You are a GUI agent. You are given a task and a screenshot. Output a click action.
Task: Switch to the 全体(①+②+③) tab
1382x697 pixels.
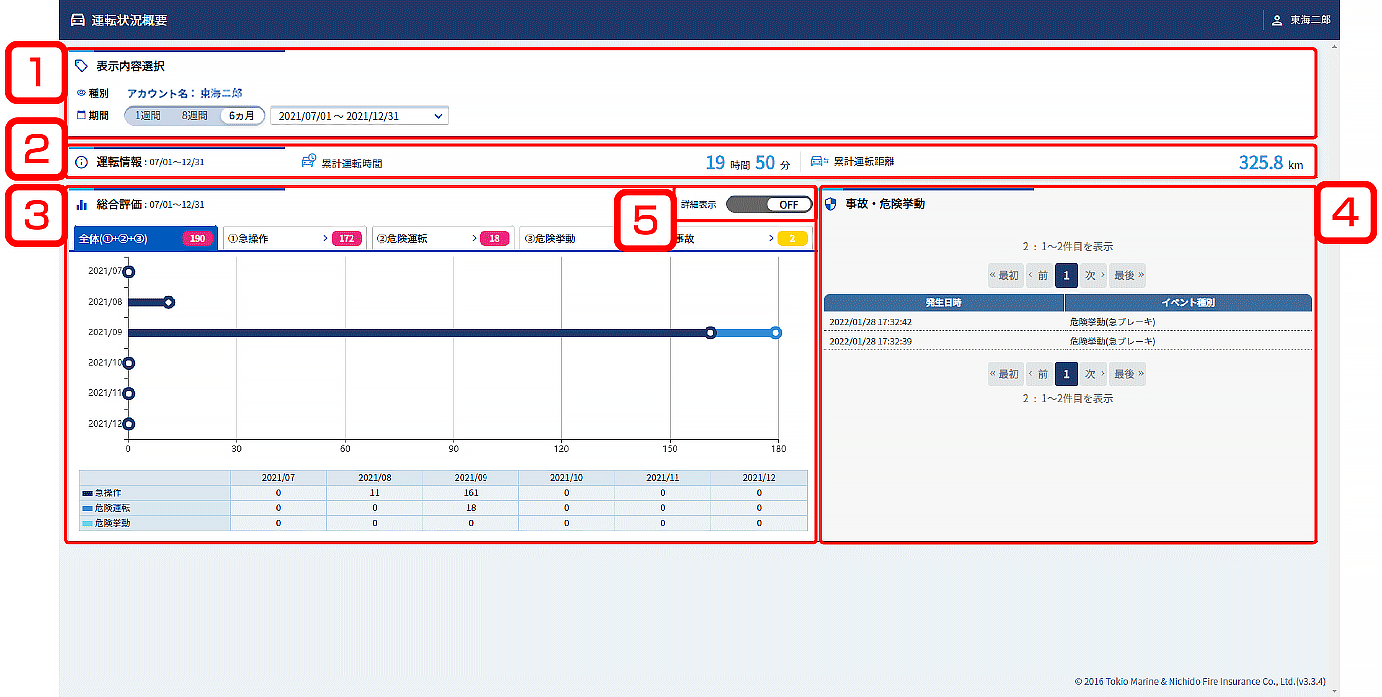146,239
